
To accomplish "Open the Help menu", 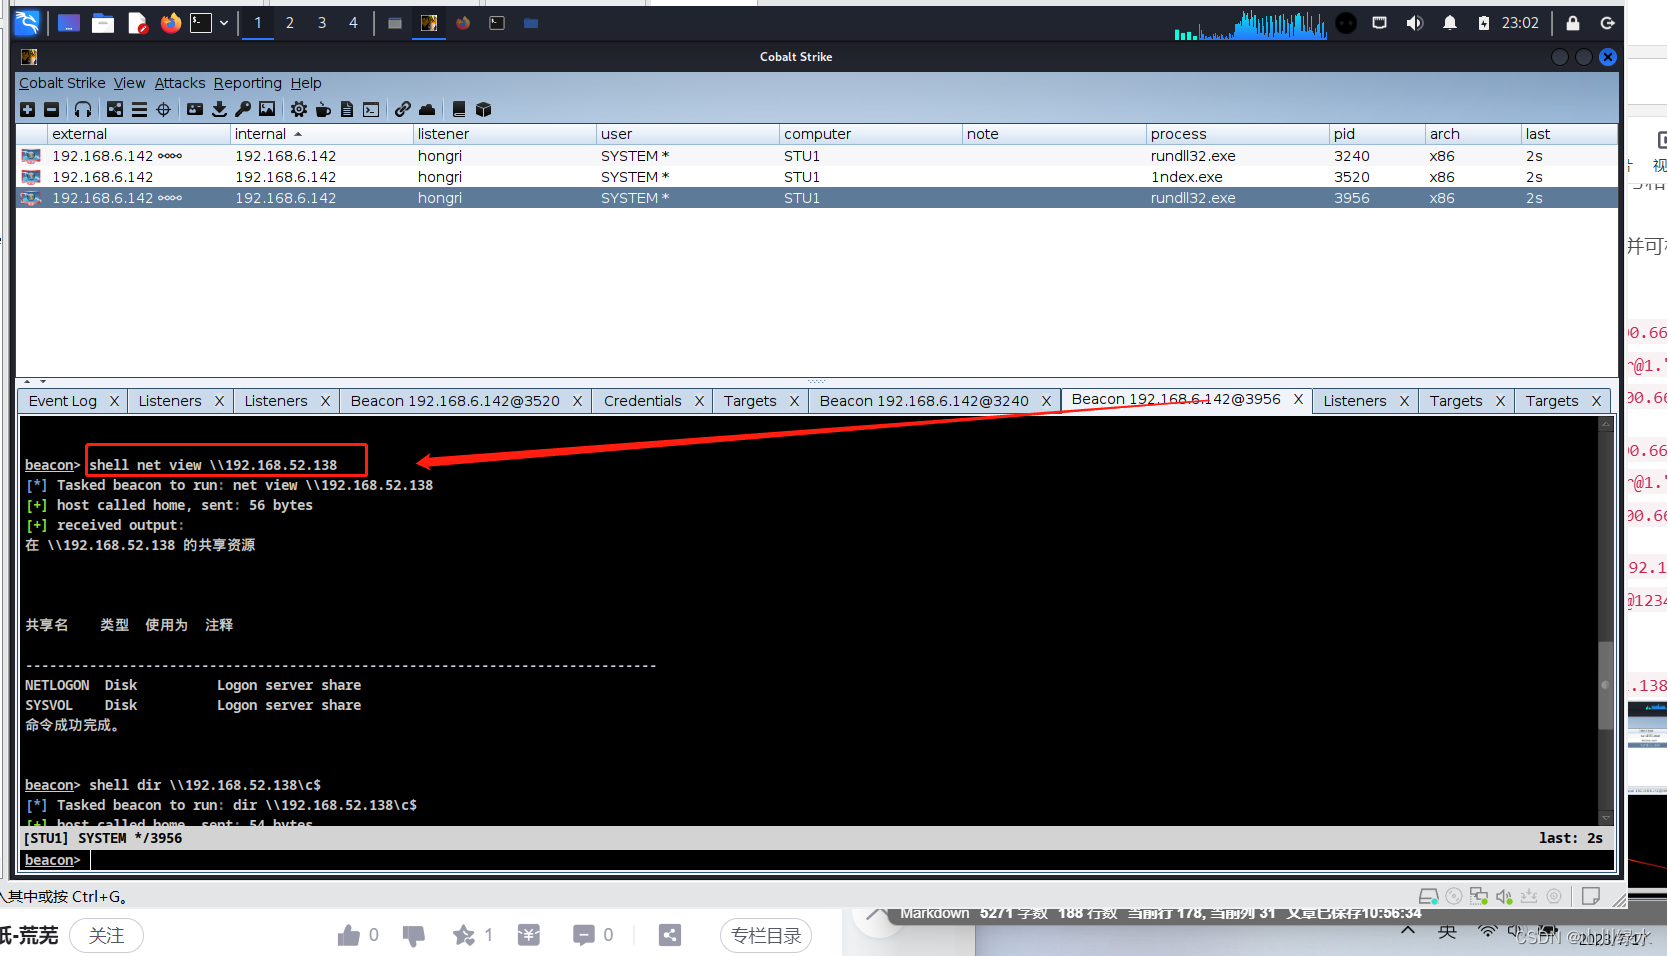I will tap(306, 83).
